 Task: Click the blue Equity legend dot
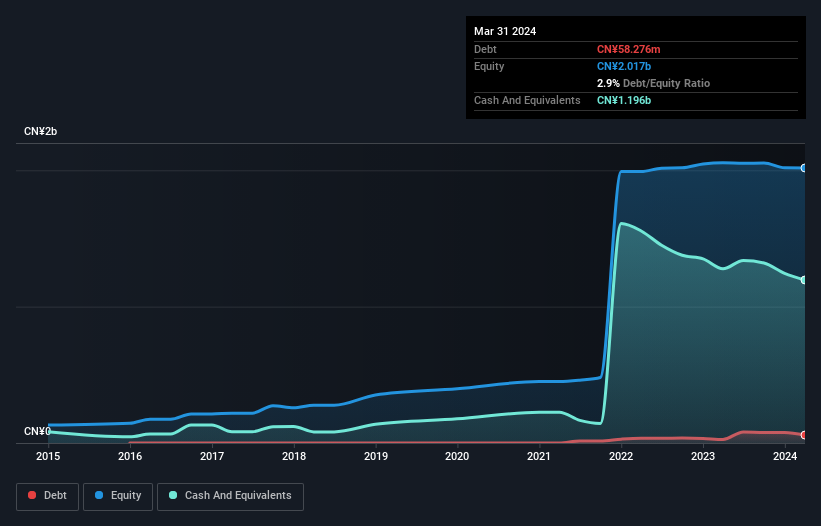(x=98, y=495)
